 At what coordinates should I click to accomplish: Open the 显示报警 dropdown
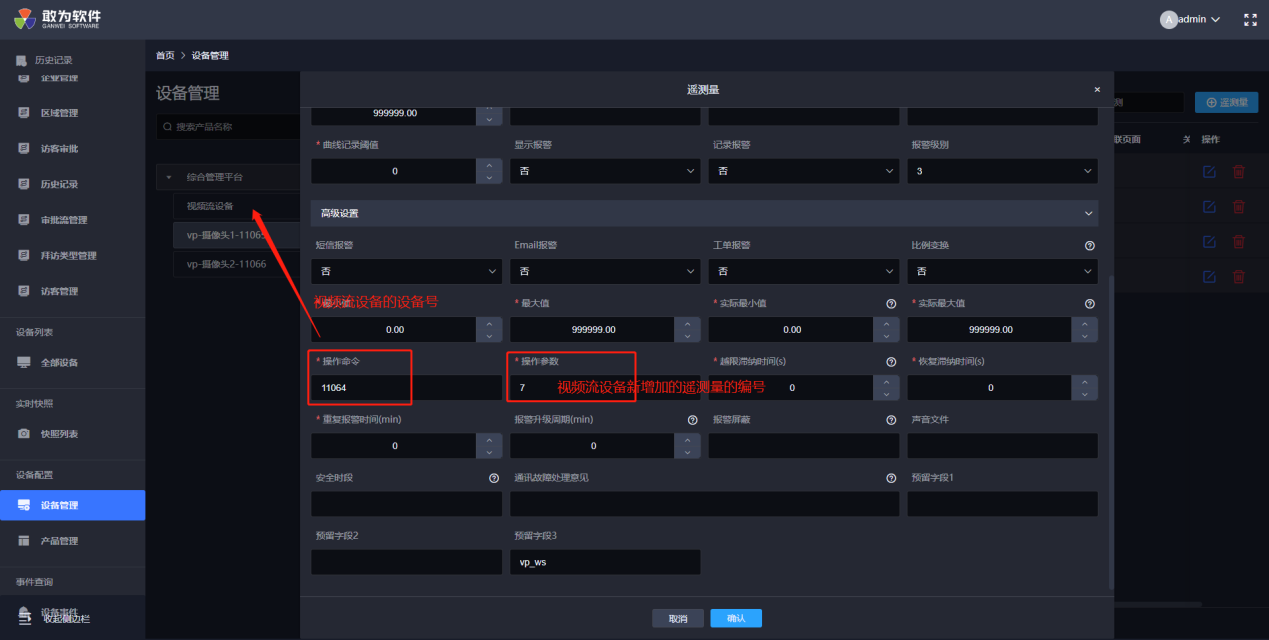[605, 171]
